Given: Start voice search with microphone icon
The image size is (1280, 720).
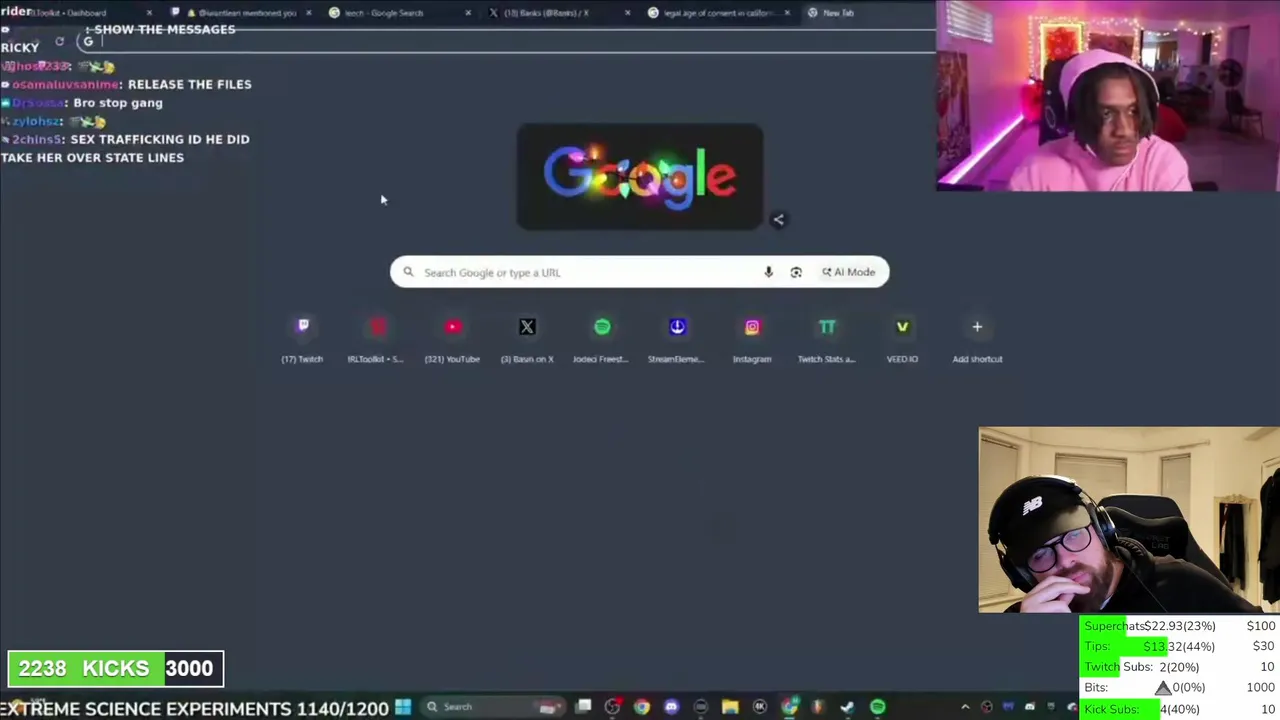Looking at the screenshot, I should [768, 272].
